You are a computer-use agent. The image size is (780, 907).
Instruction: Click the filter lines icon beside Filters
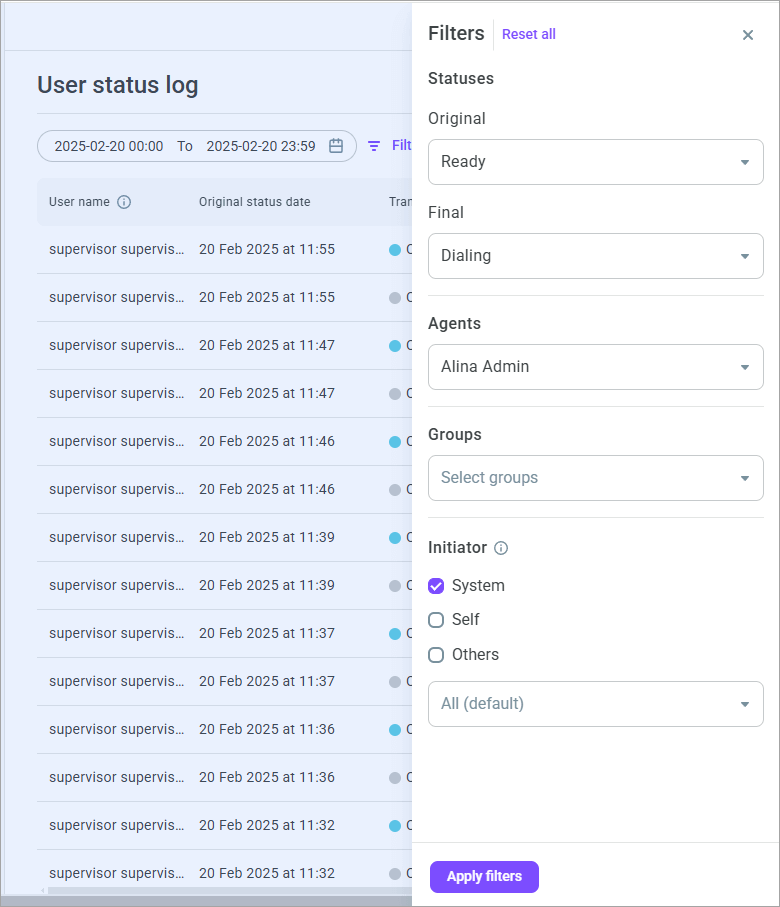[x=374, y=146]
